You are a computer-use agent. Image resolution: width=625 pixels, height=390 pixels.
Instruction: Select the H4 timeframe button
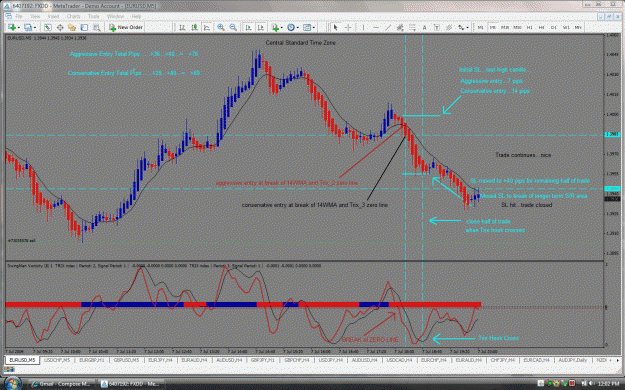point(542,27)
